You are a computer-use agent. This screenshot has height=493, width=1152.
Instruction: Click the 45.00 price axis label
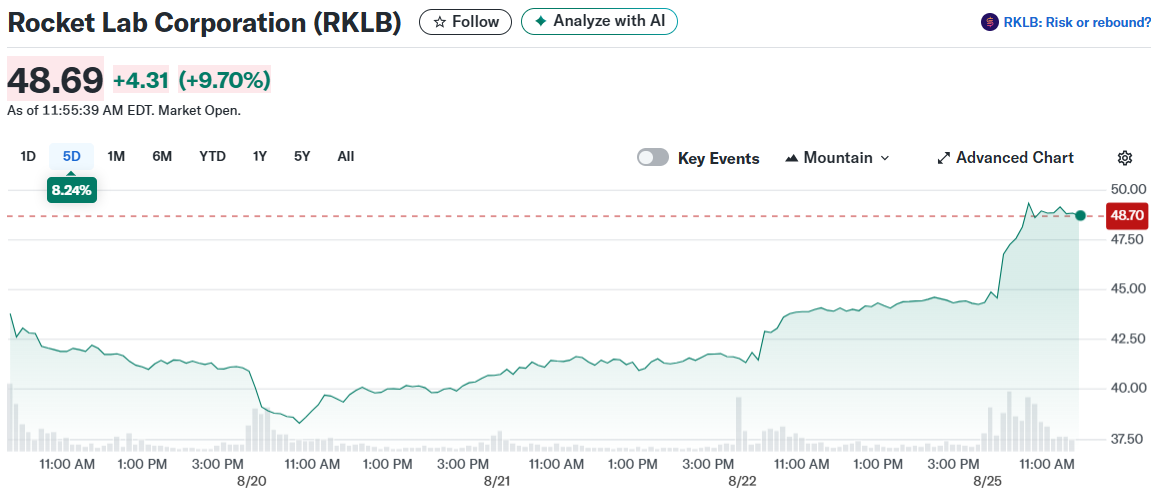1126,289
